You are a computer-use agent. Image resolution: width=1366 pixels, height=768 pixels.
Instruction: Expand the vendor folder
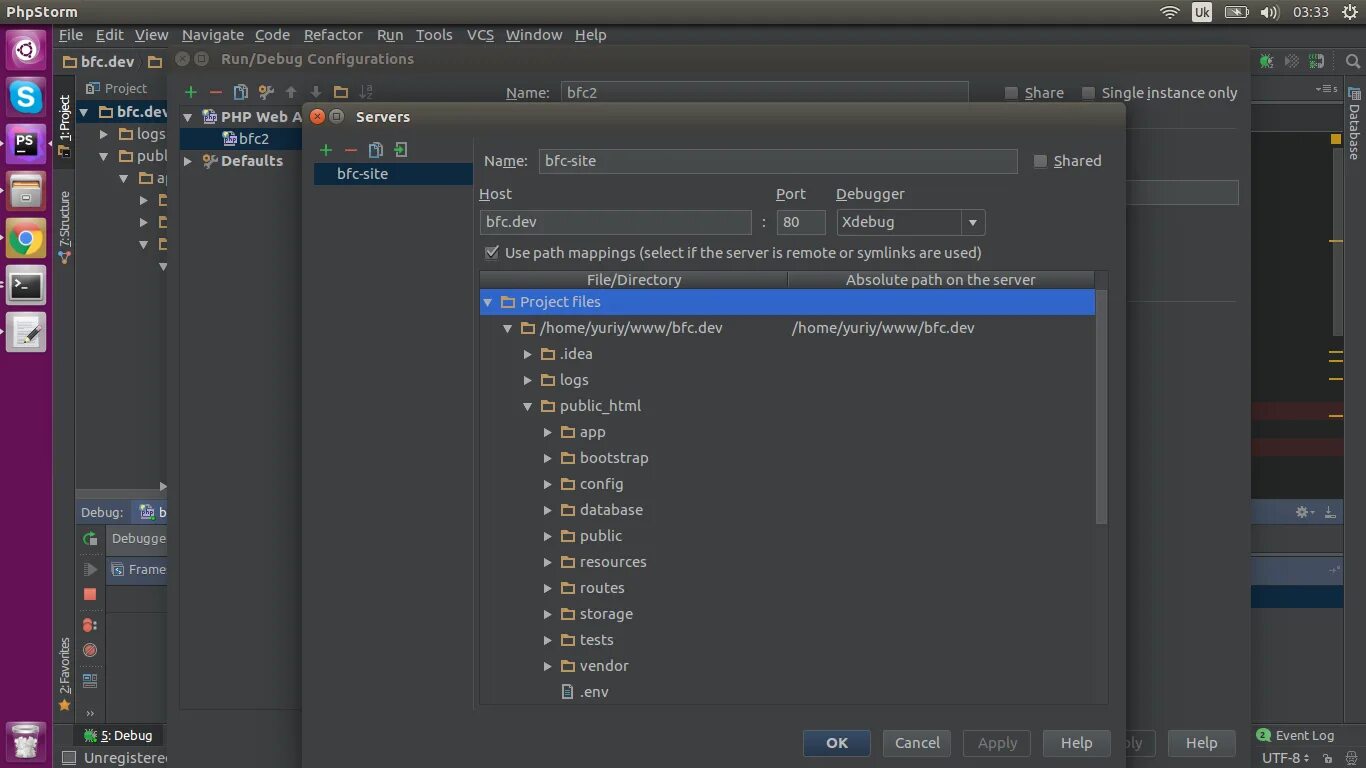click(x=548, y=666)
